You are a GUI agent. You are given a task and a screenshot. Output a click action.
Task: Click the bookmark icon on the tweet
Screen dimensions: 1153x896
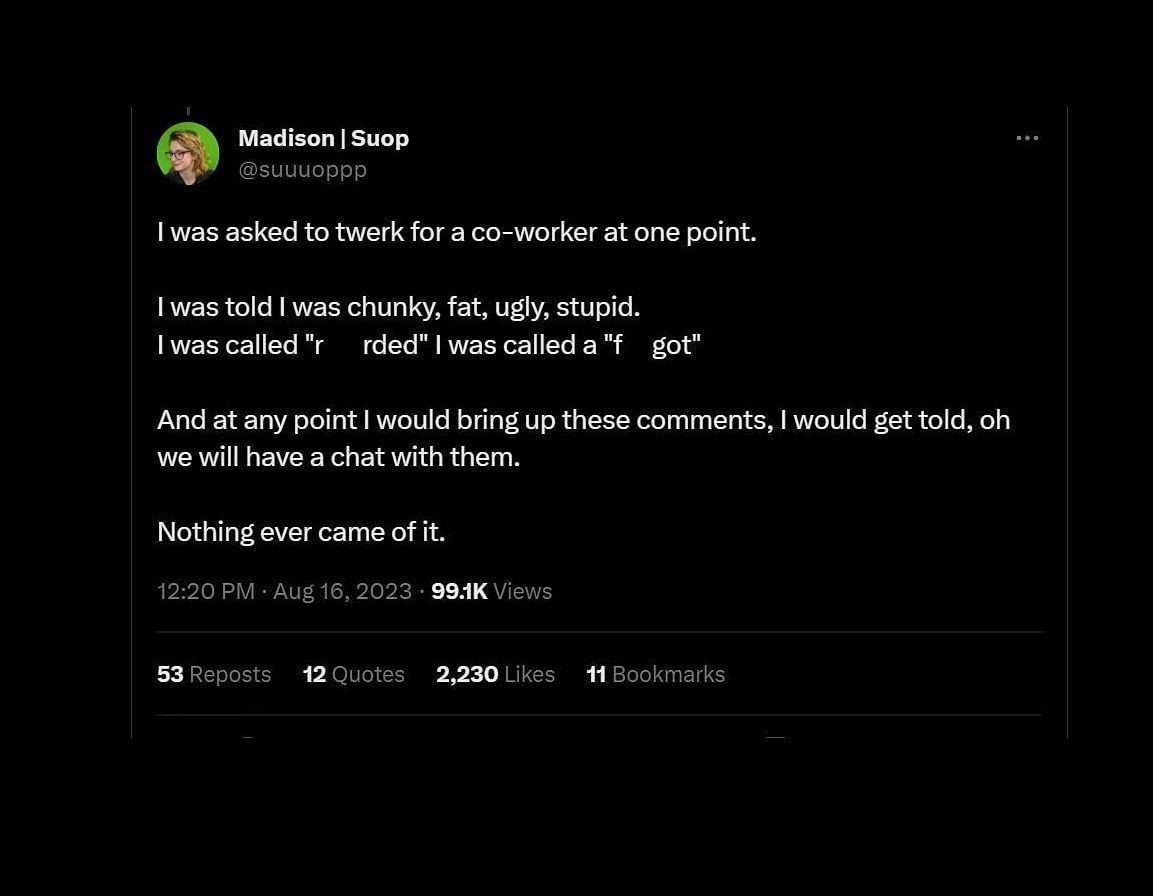775,741
